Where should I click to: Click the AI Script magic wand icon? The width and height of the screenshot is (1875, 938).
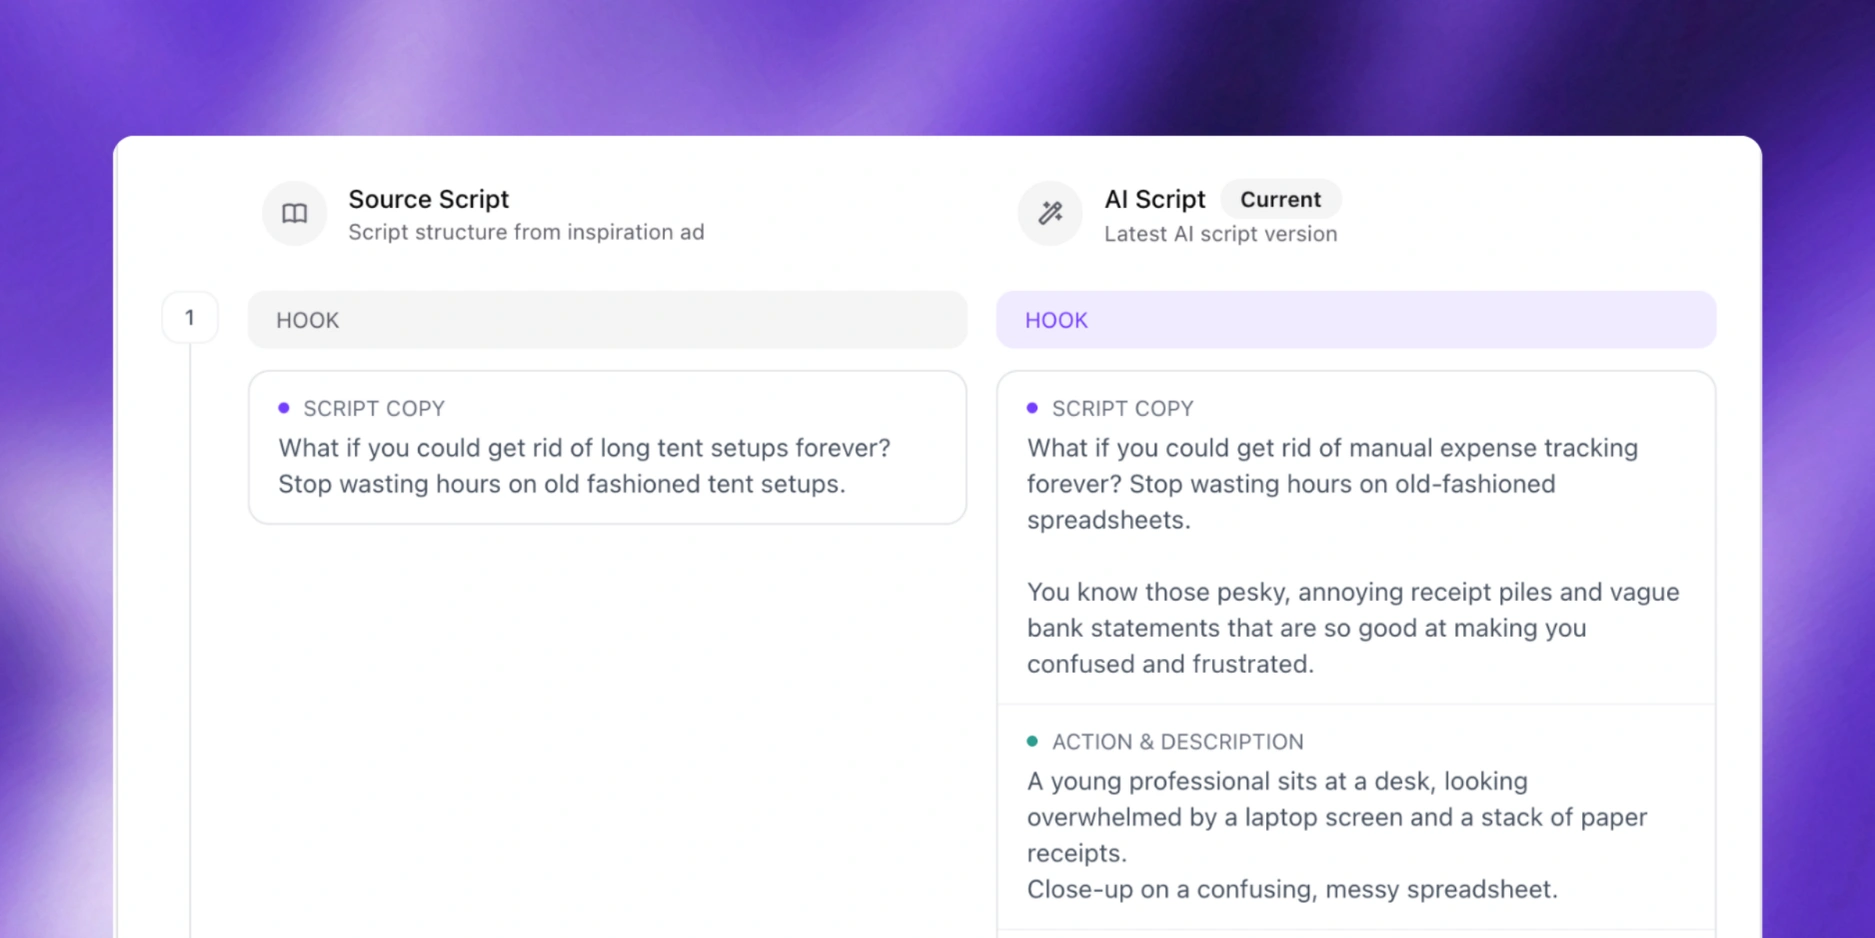(1050, 213)
